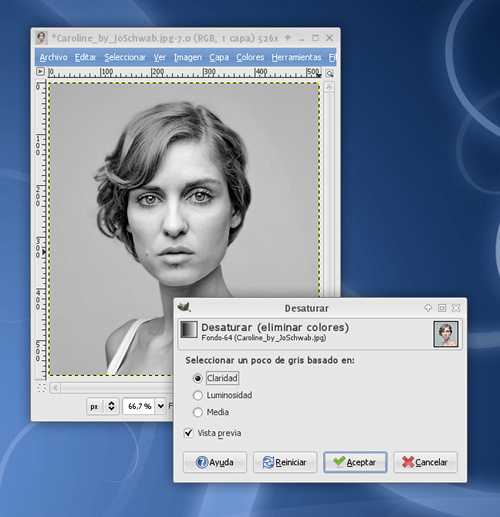This screenshot has height=517, width=500.
Task: Select the Claridad radio option
Action: coord(198,378)
